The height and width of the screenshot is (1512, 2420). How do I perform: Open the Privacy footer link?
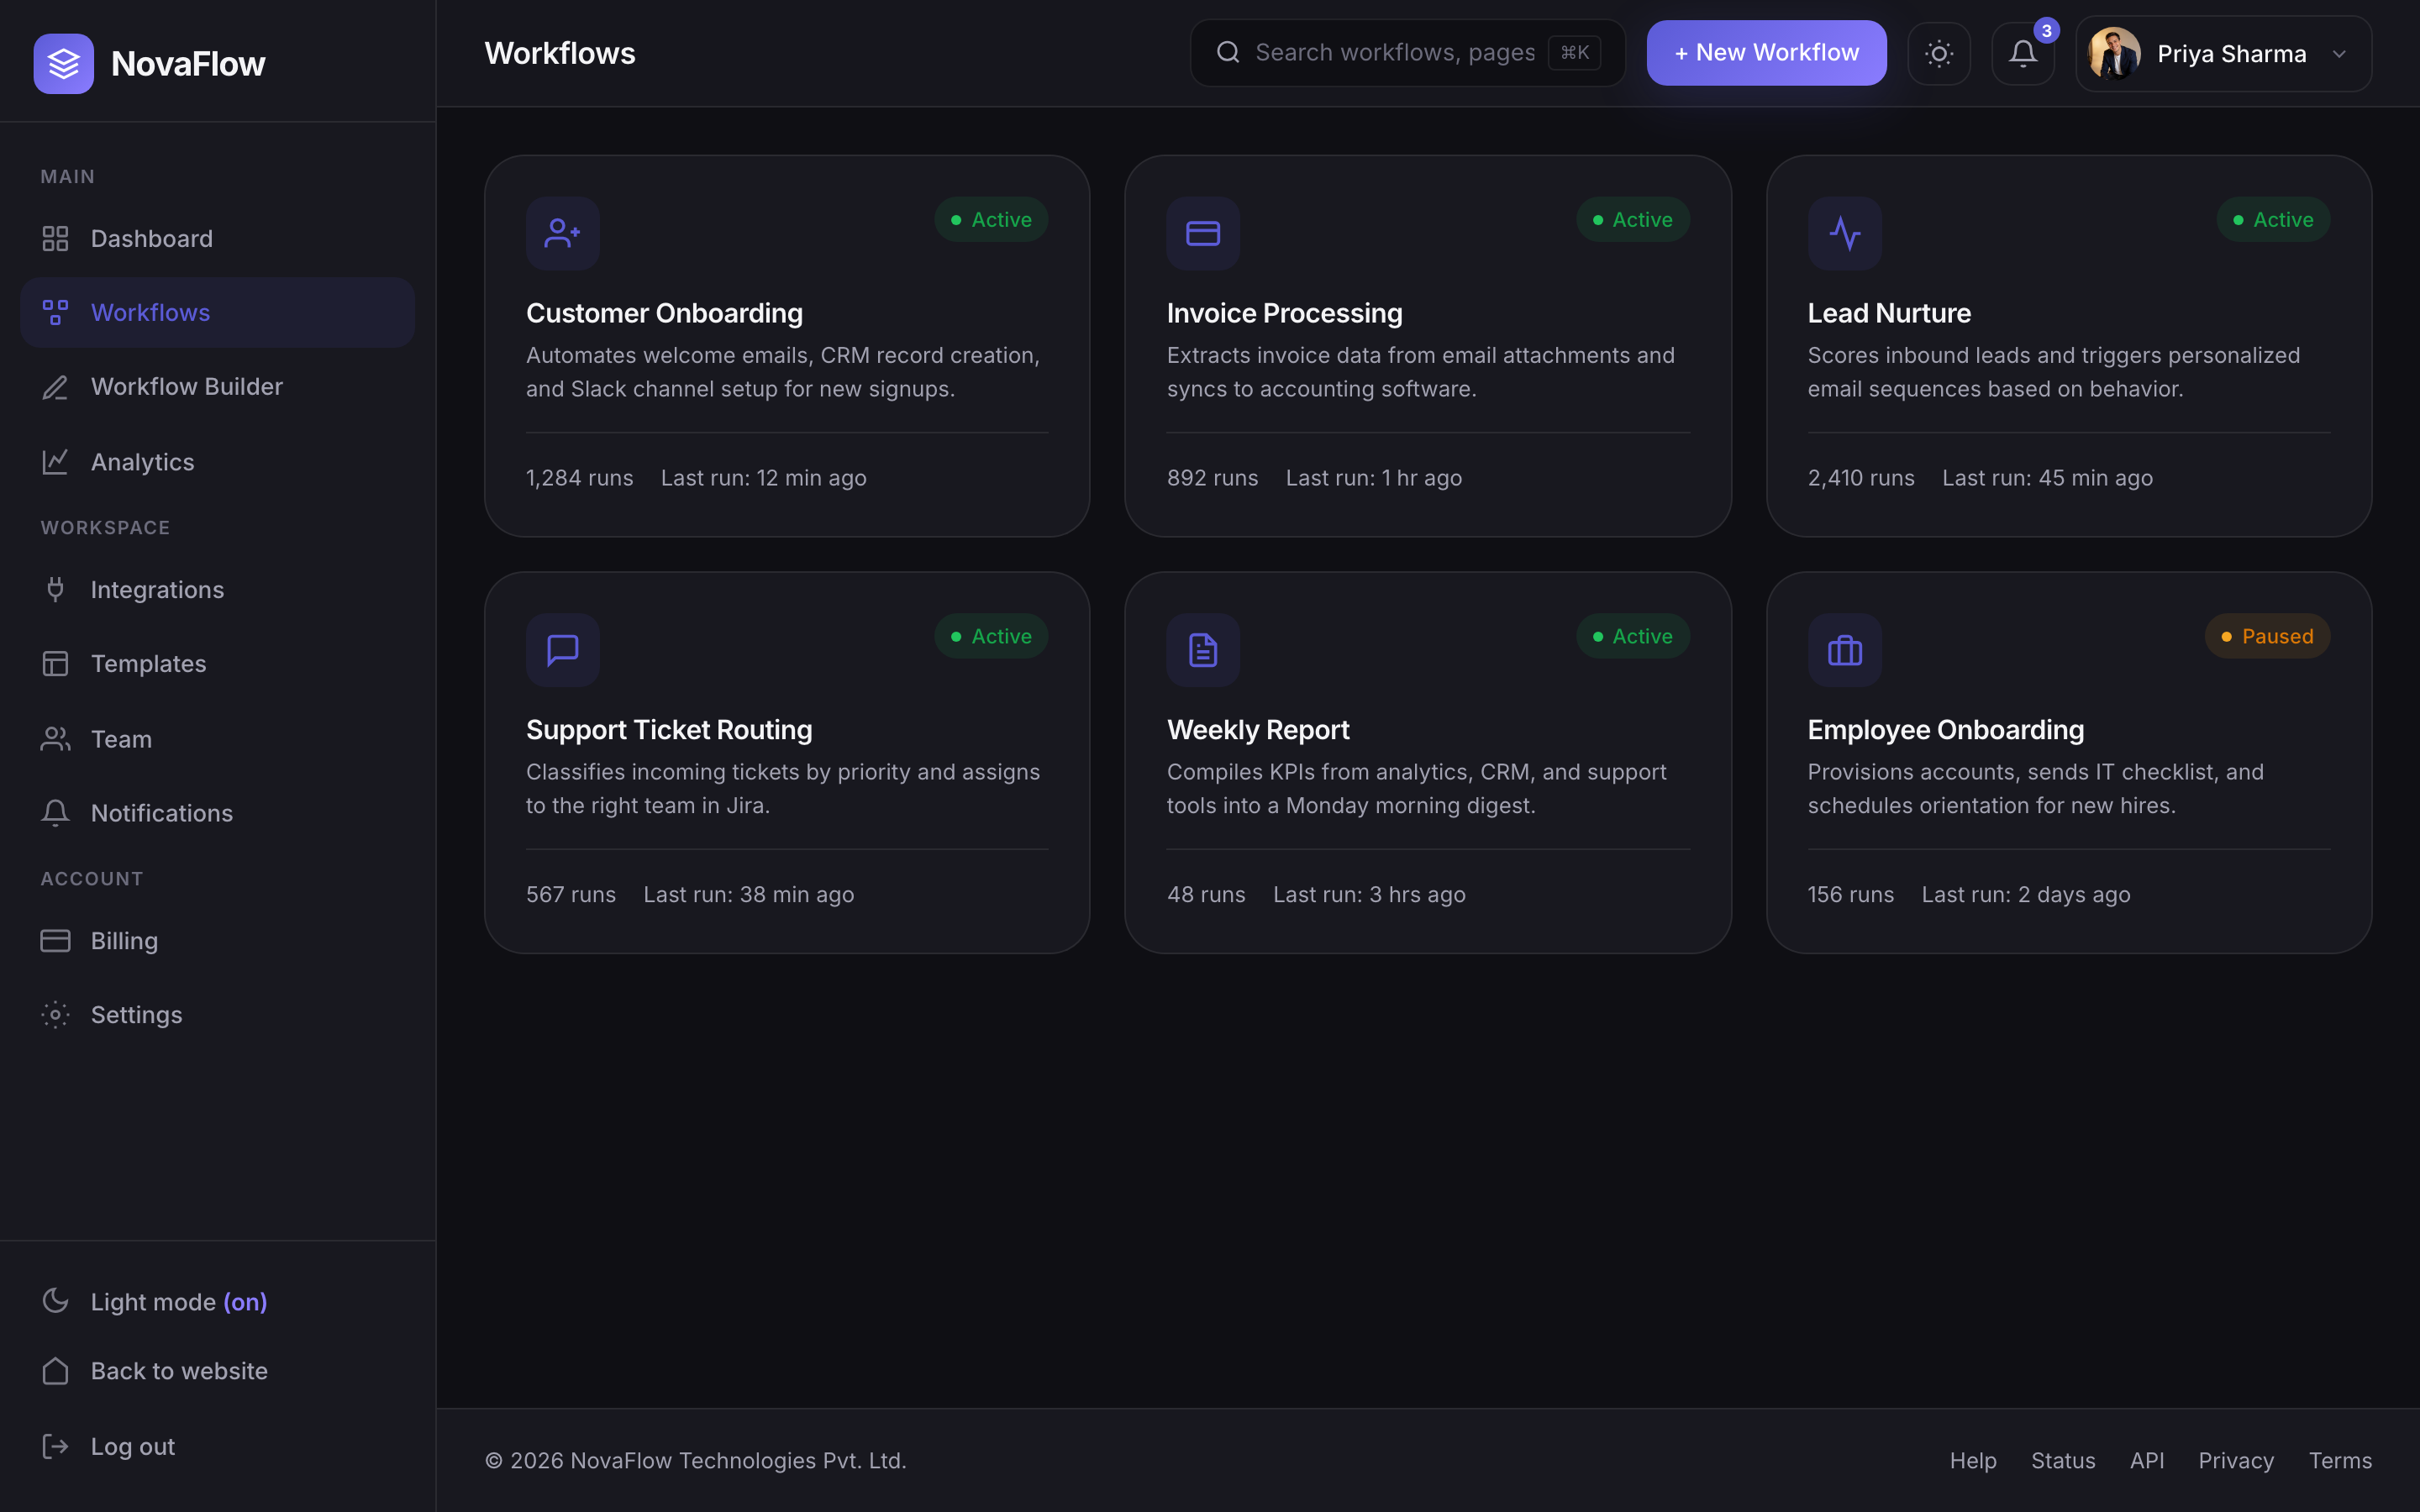click(2236, 1460)
